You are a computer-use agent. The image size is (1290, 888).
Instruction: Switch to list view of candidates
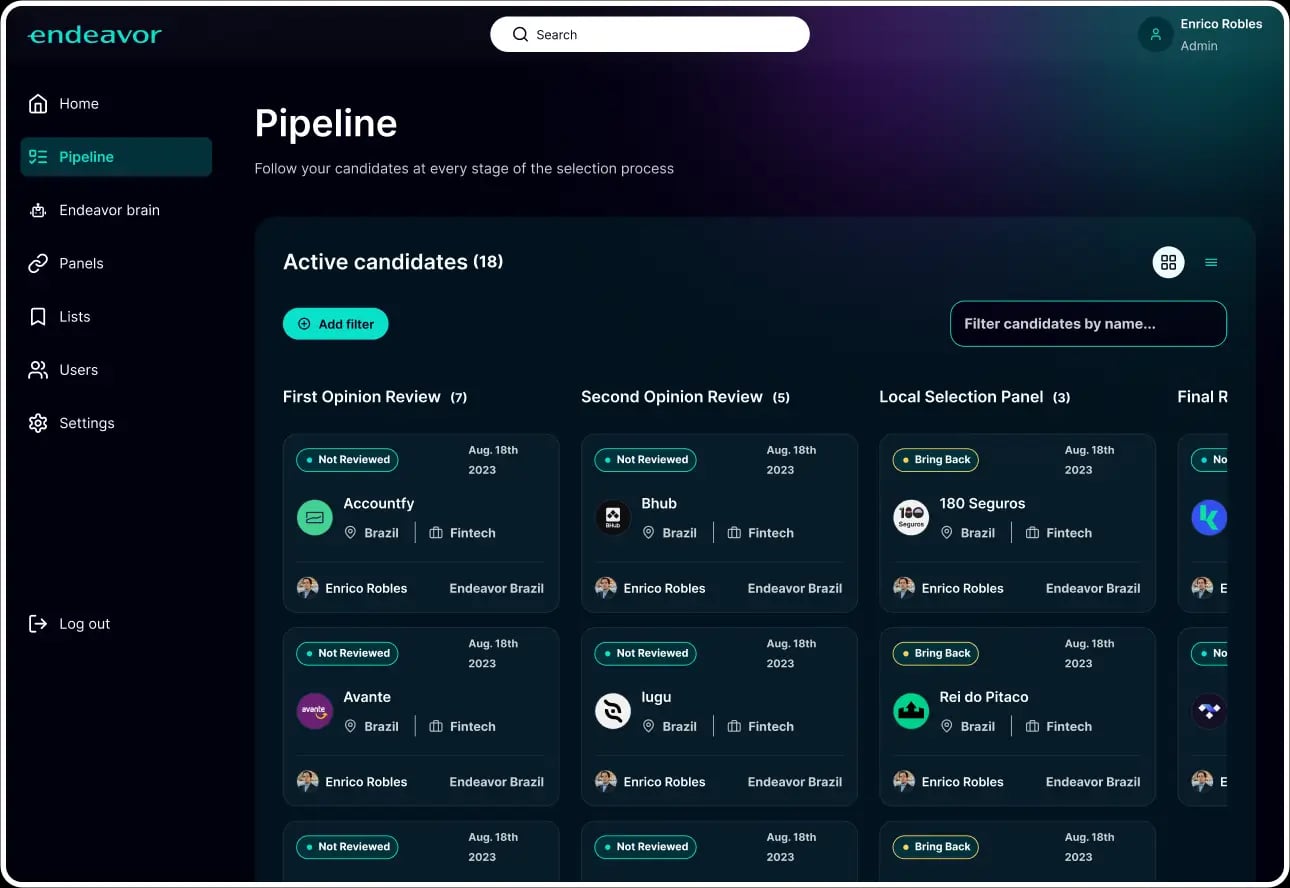click(x=1211, y=262)
